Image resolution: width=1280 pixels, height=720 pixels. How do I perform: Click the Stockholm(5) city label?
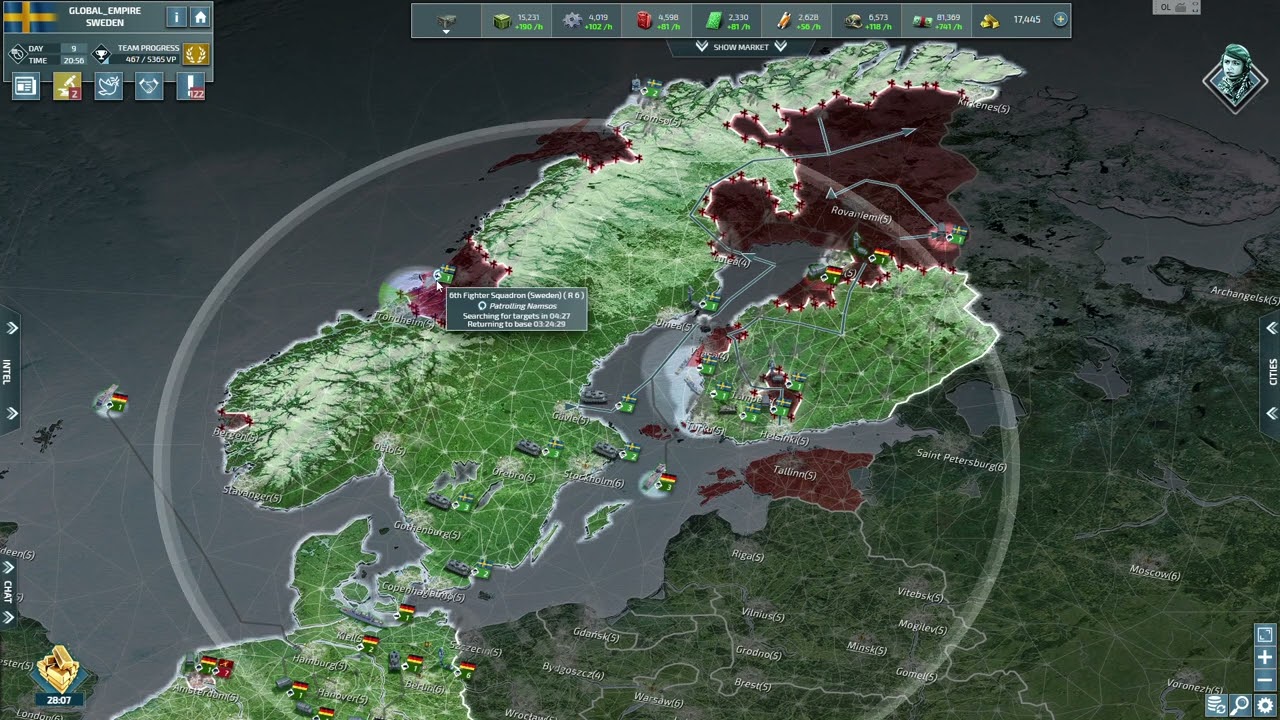coord(594,480)
